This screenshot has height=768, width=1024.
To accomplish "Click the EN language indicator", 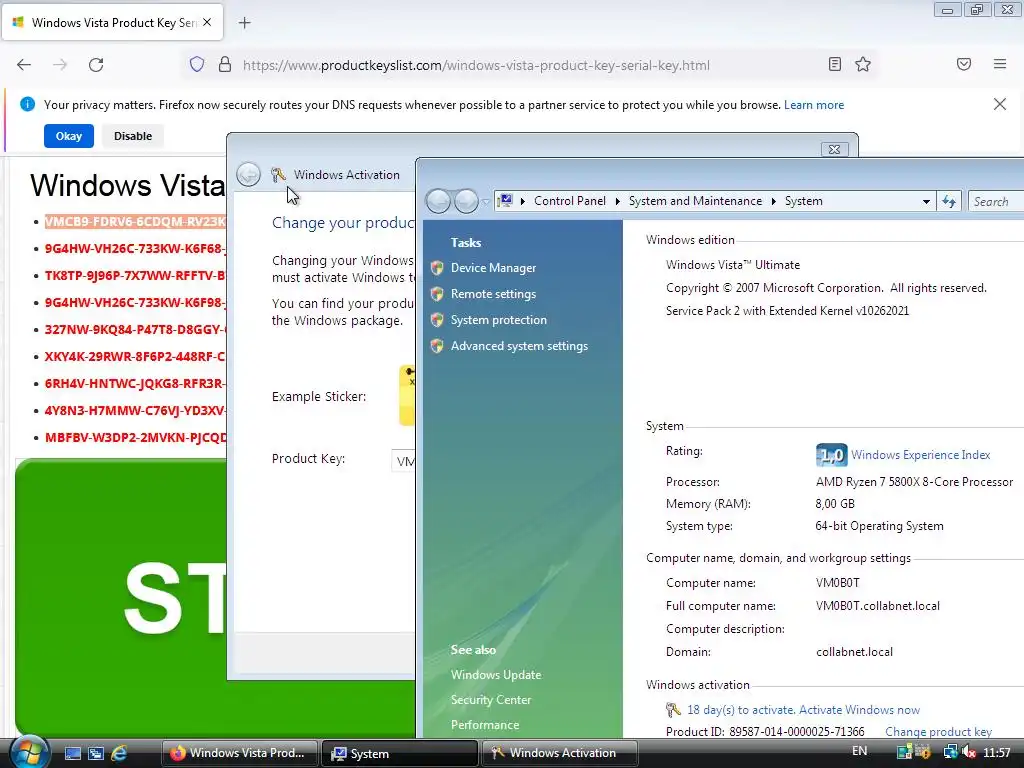I will (x=859, y=751).
